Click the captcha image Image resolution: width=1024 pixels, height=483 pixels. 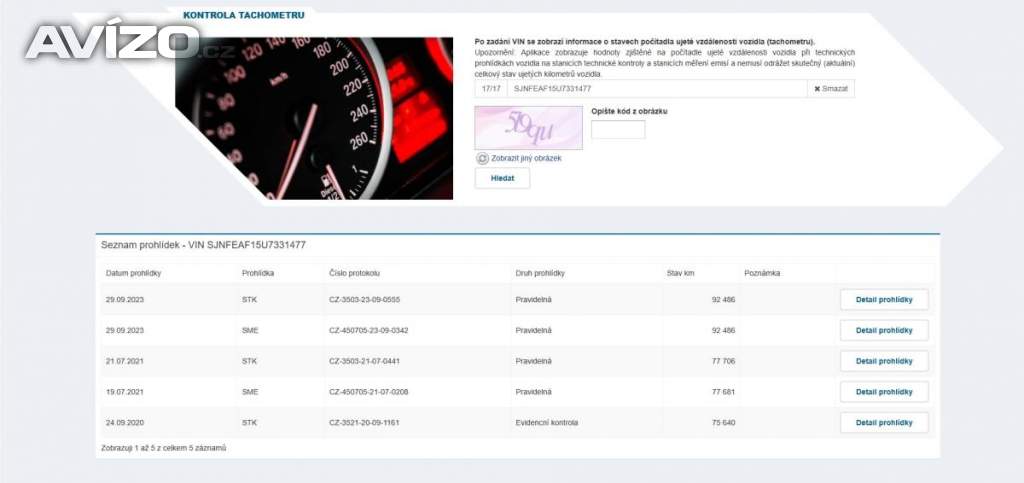[x=528, y=128]
